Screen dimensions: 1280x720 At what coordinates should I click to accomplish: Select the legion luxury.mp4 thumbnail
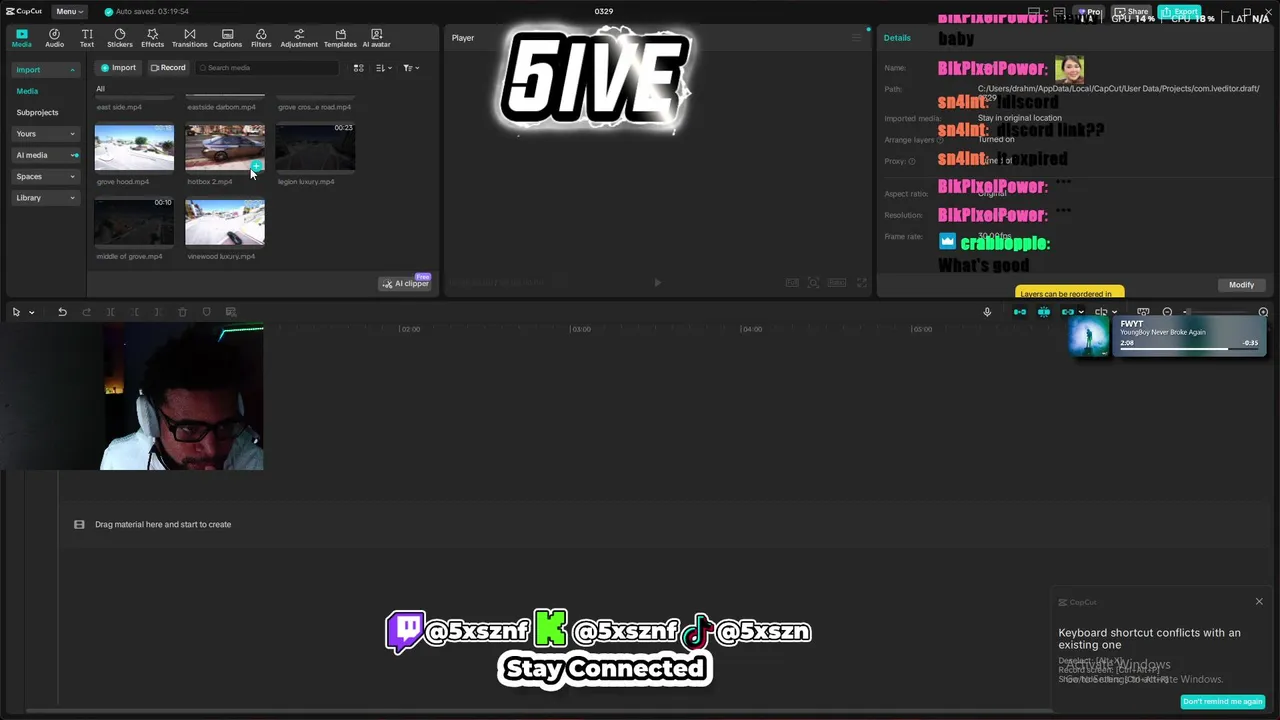coord(315,148)
